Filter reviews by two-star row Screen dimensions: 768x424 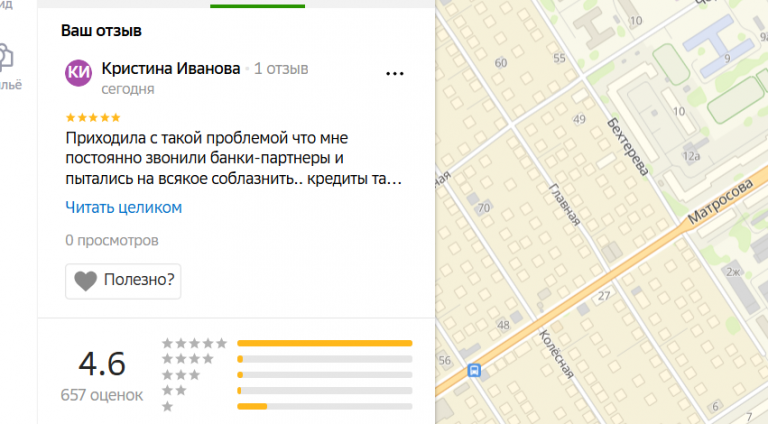[288, 391]
